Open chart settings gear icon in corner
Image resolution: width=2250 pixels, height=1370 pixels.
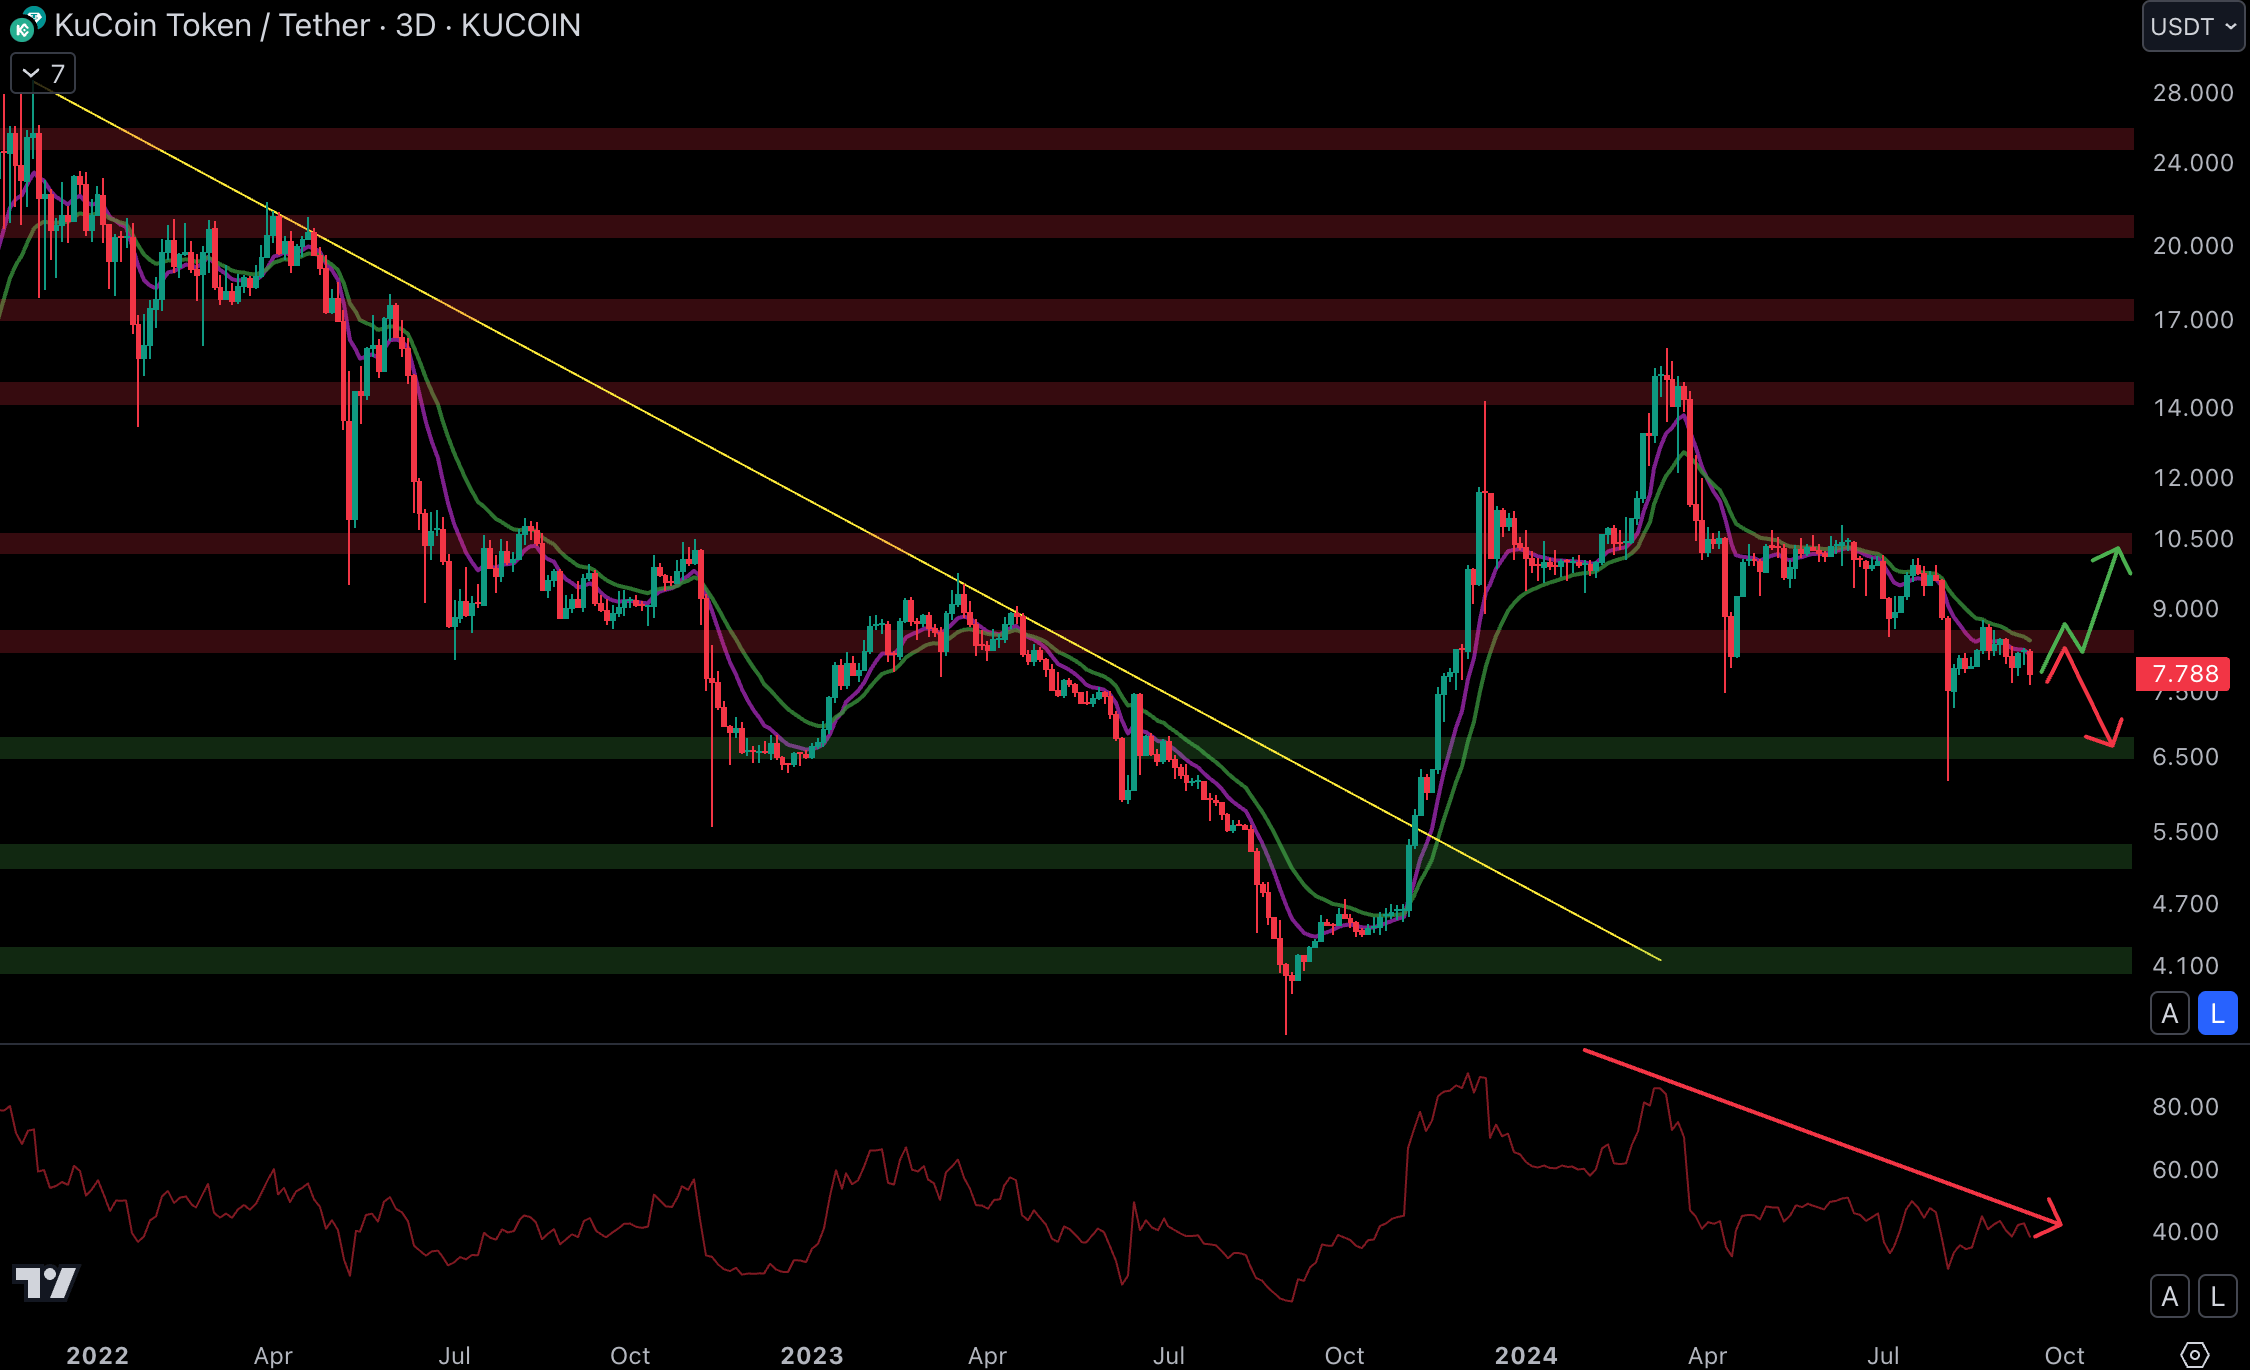coord(2194,1355)
